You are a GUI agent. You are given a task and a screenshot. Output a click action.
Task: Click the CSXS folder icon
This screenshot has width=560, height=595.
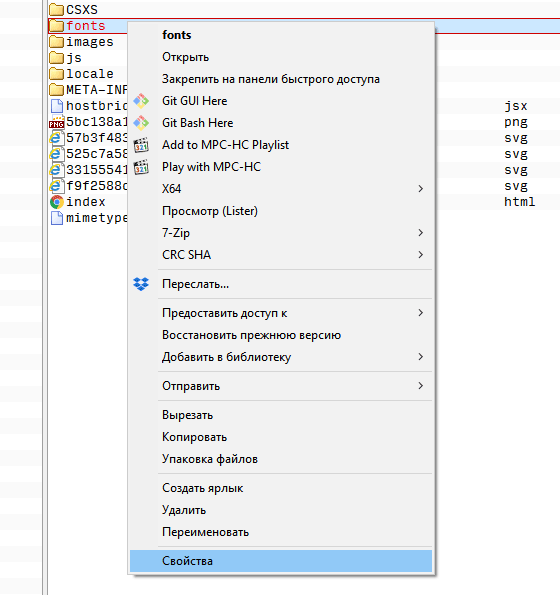click(x=57, y=9)
